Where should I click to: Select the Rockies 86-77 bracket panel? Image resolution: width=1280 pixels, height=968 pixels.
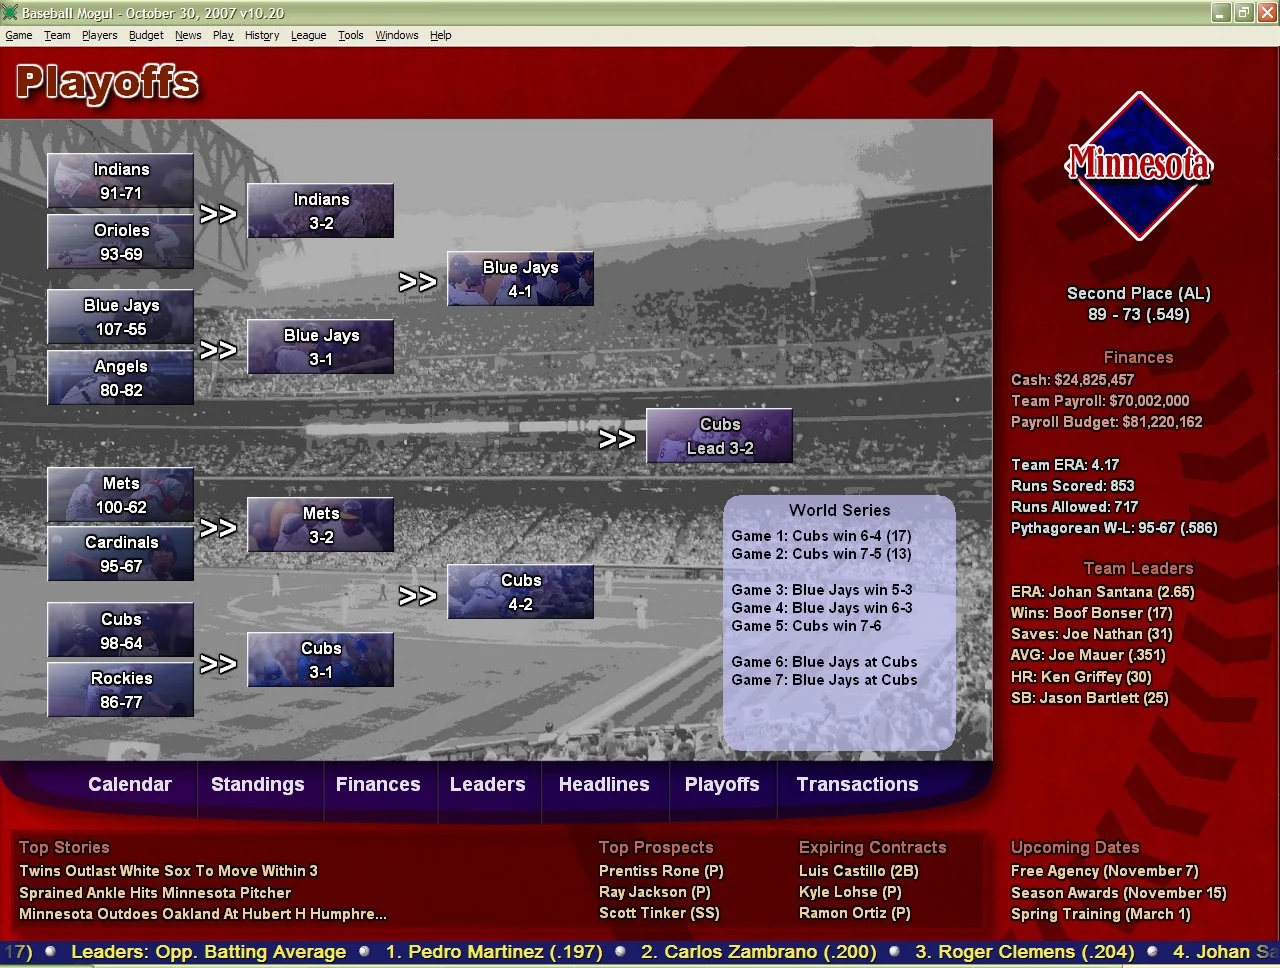tap(120, 689)
